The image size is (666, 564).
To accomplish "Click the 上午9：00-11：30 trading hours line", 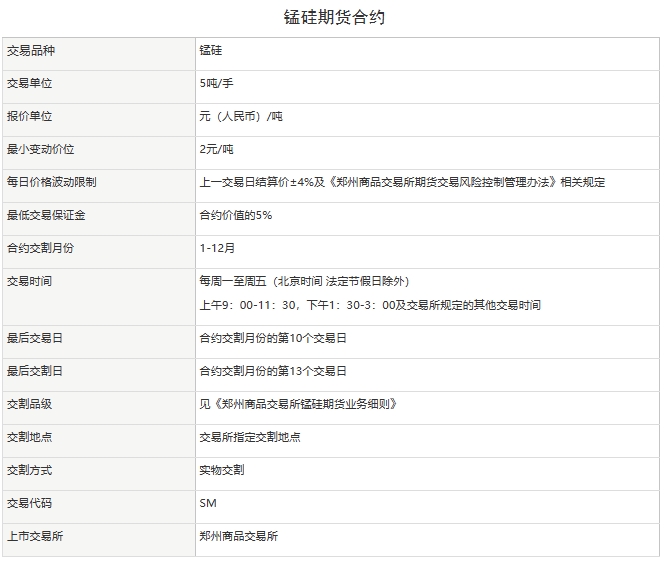I will [370, 305].
